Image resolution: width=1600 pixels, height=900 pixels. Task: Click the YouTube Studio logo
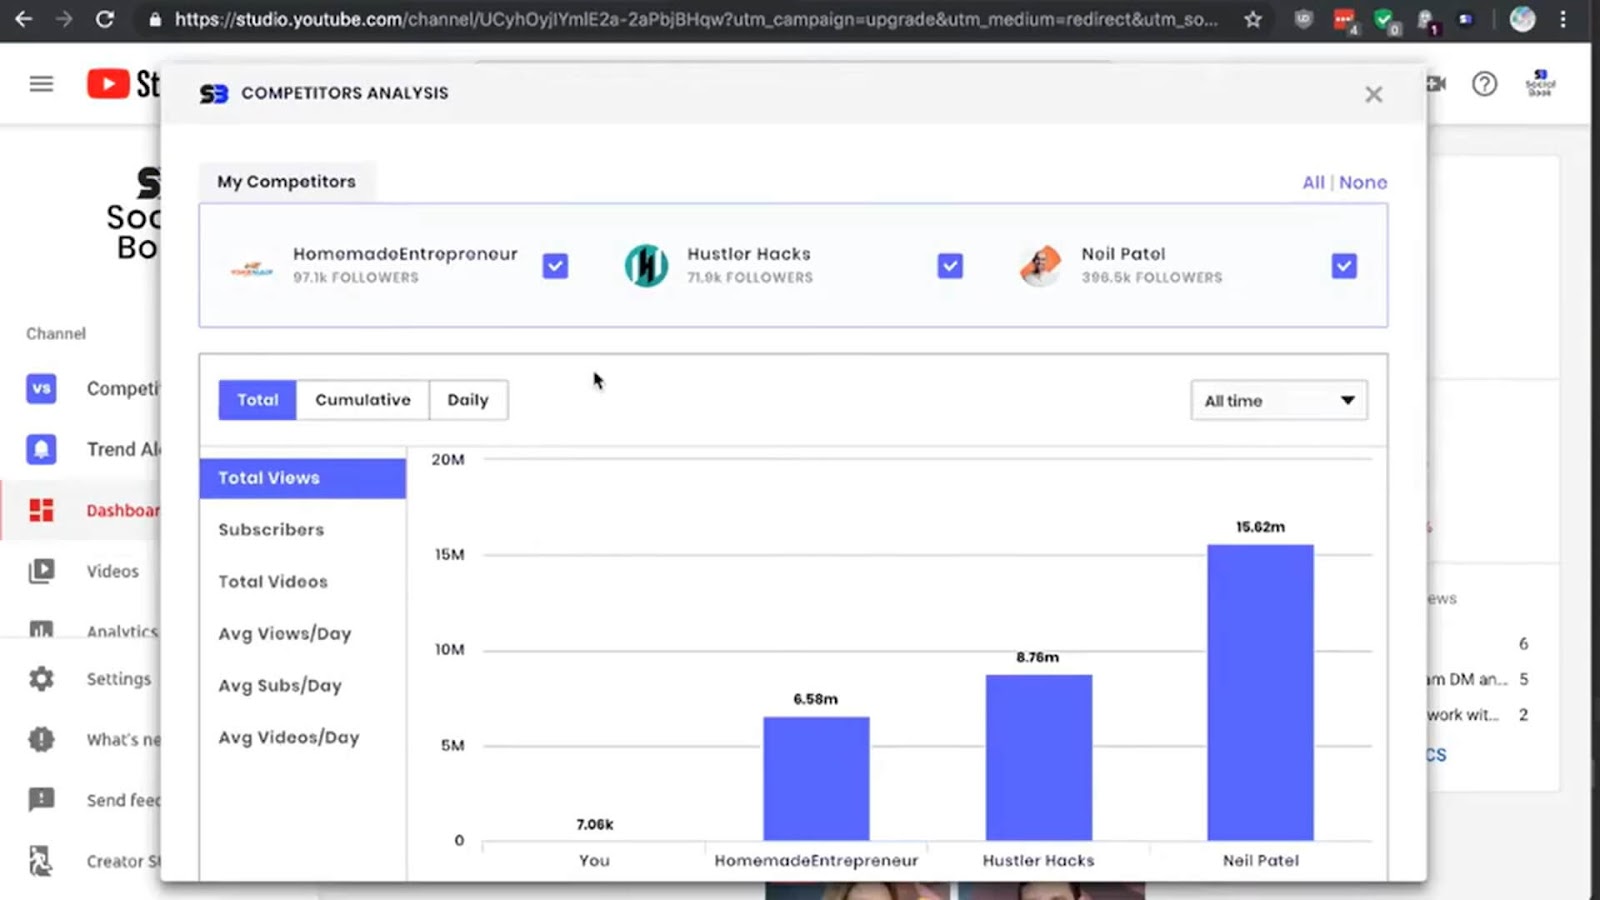pos(123,84)
